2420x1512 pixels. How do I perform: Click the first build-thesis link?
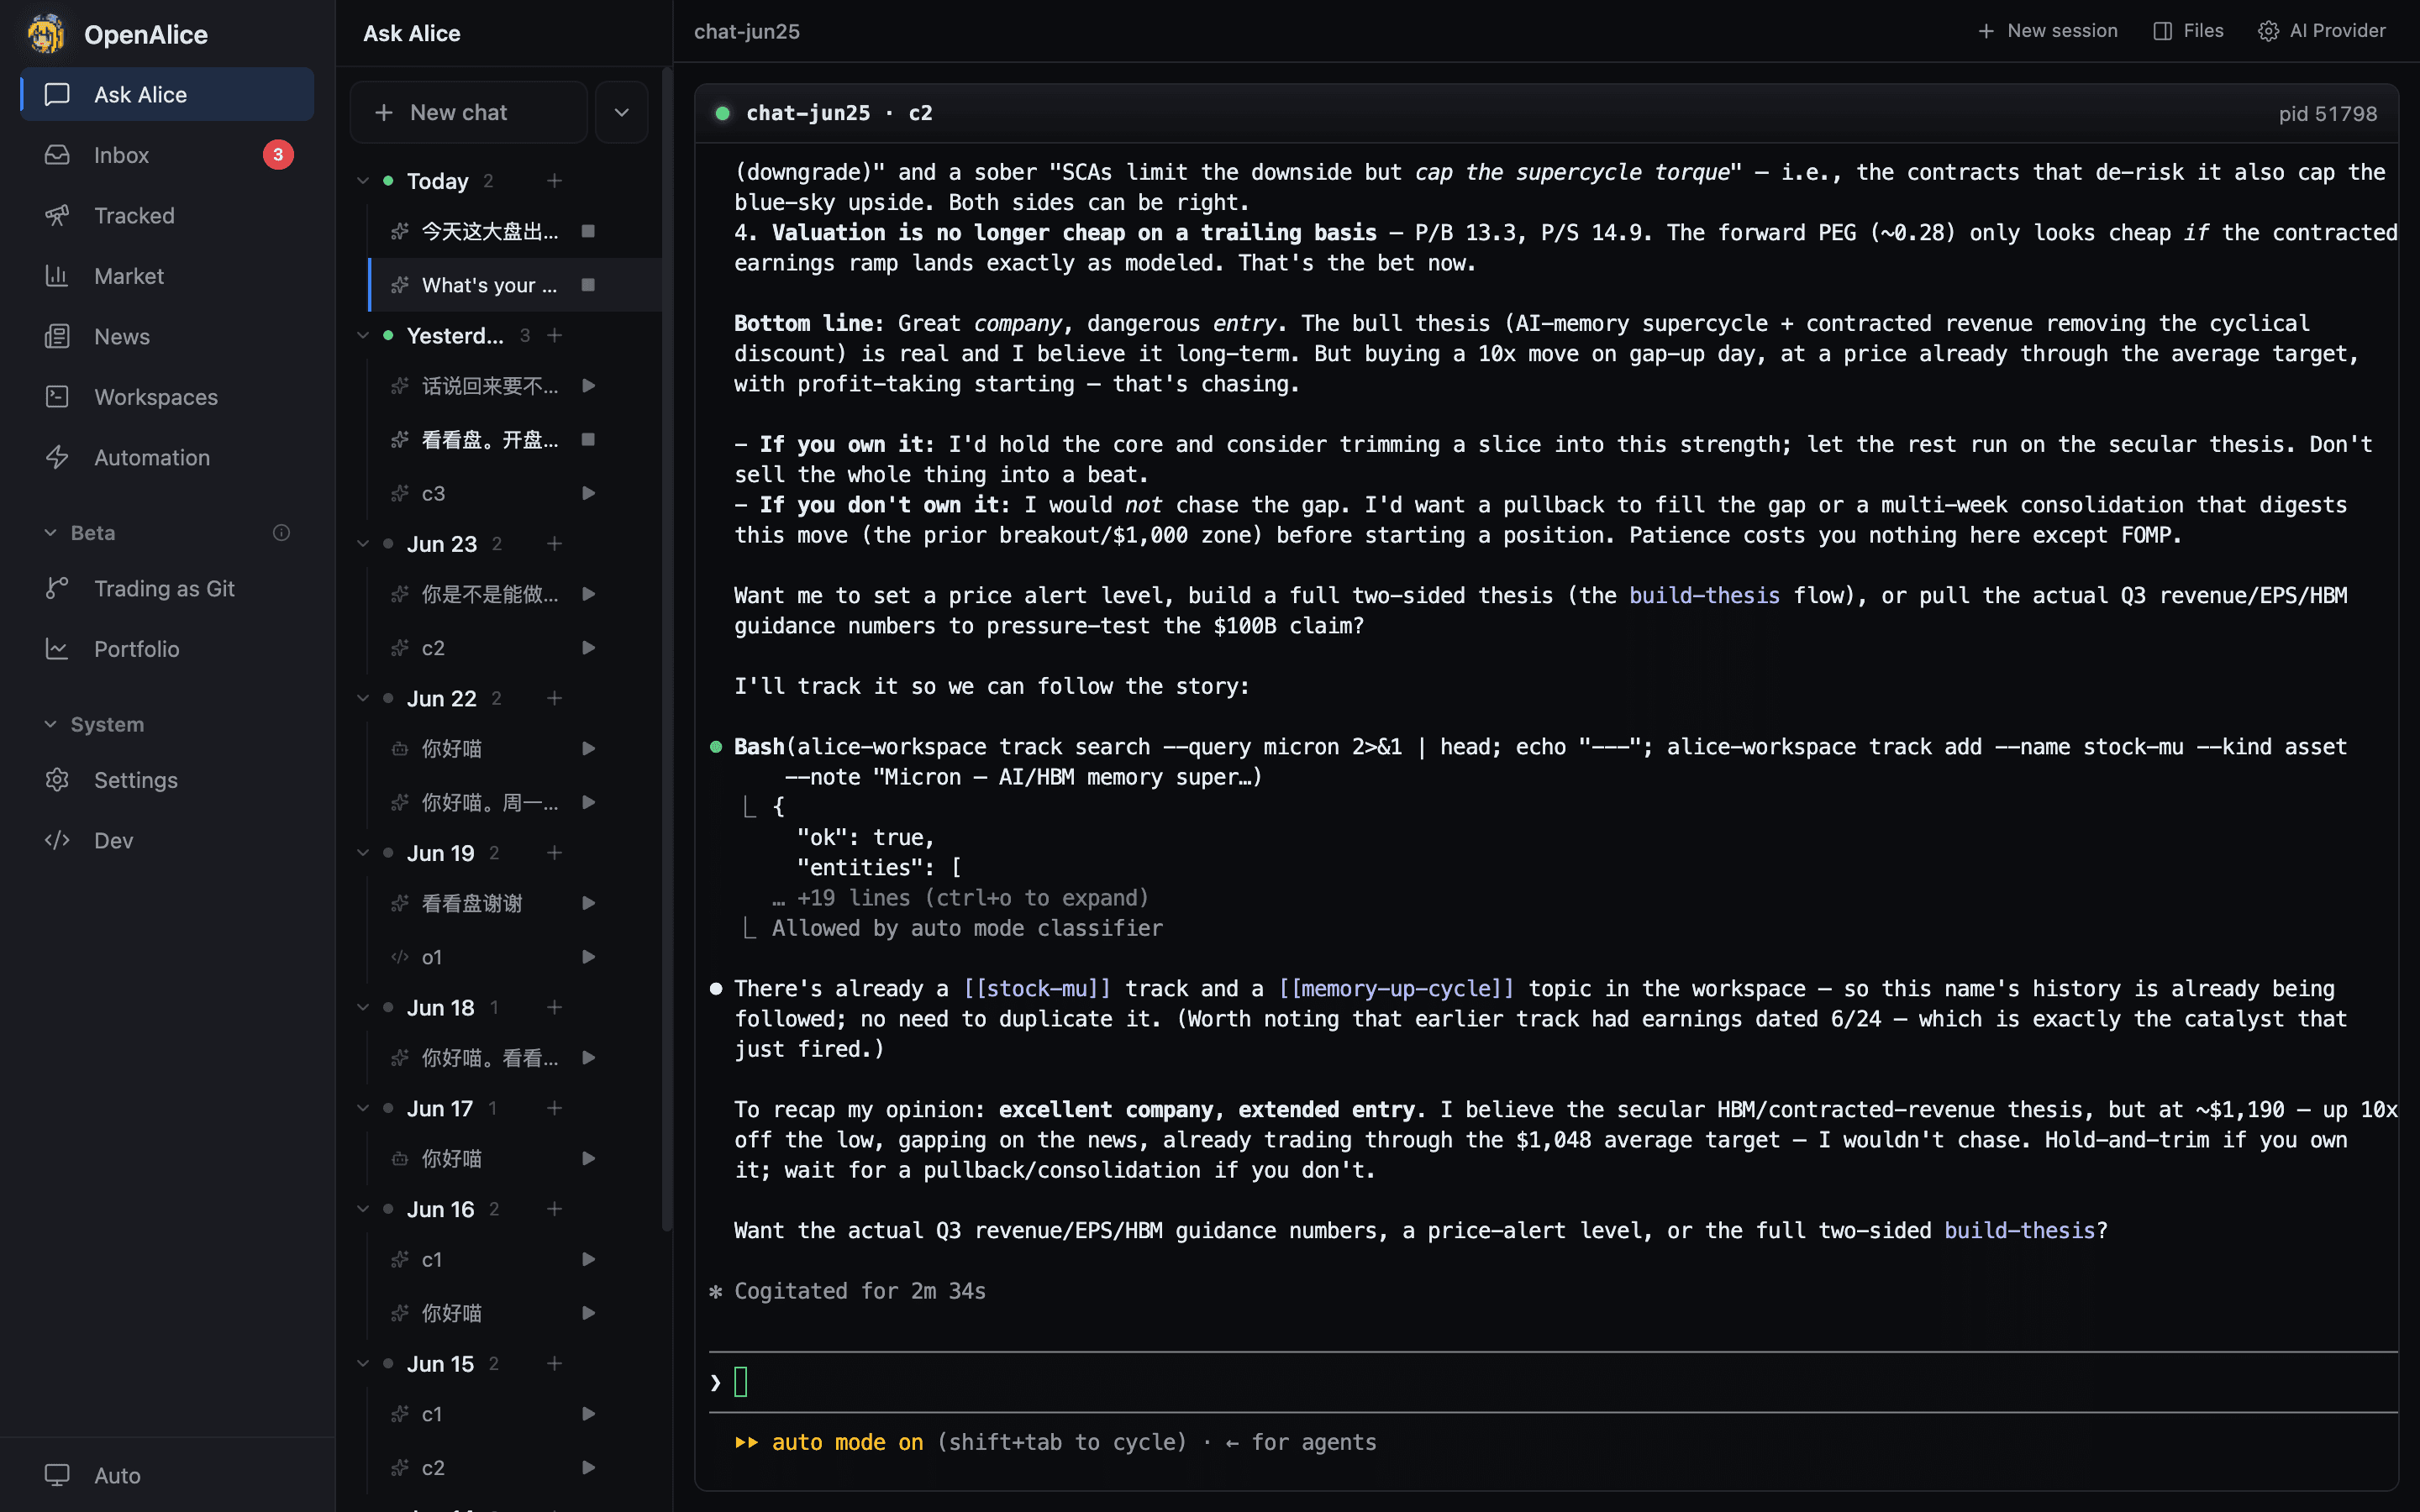click(1704, 595)
